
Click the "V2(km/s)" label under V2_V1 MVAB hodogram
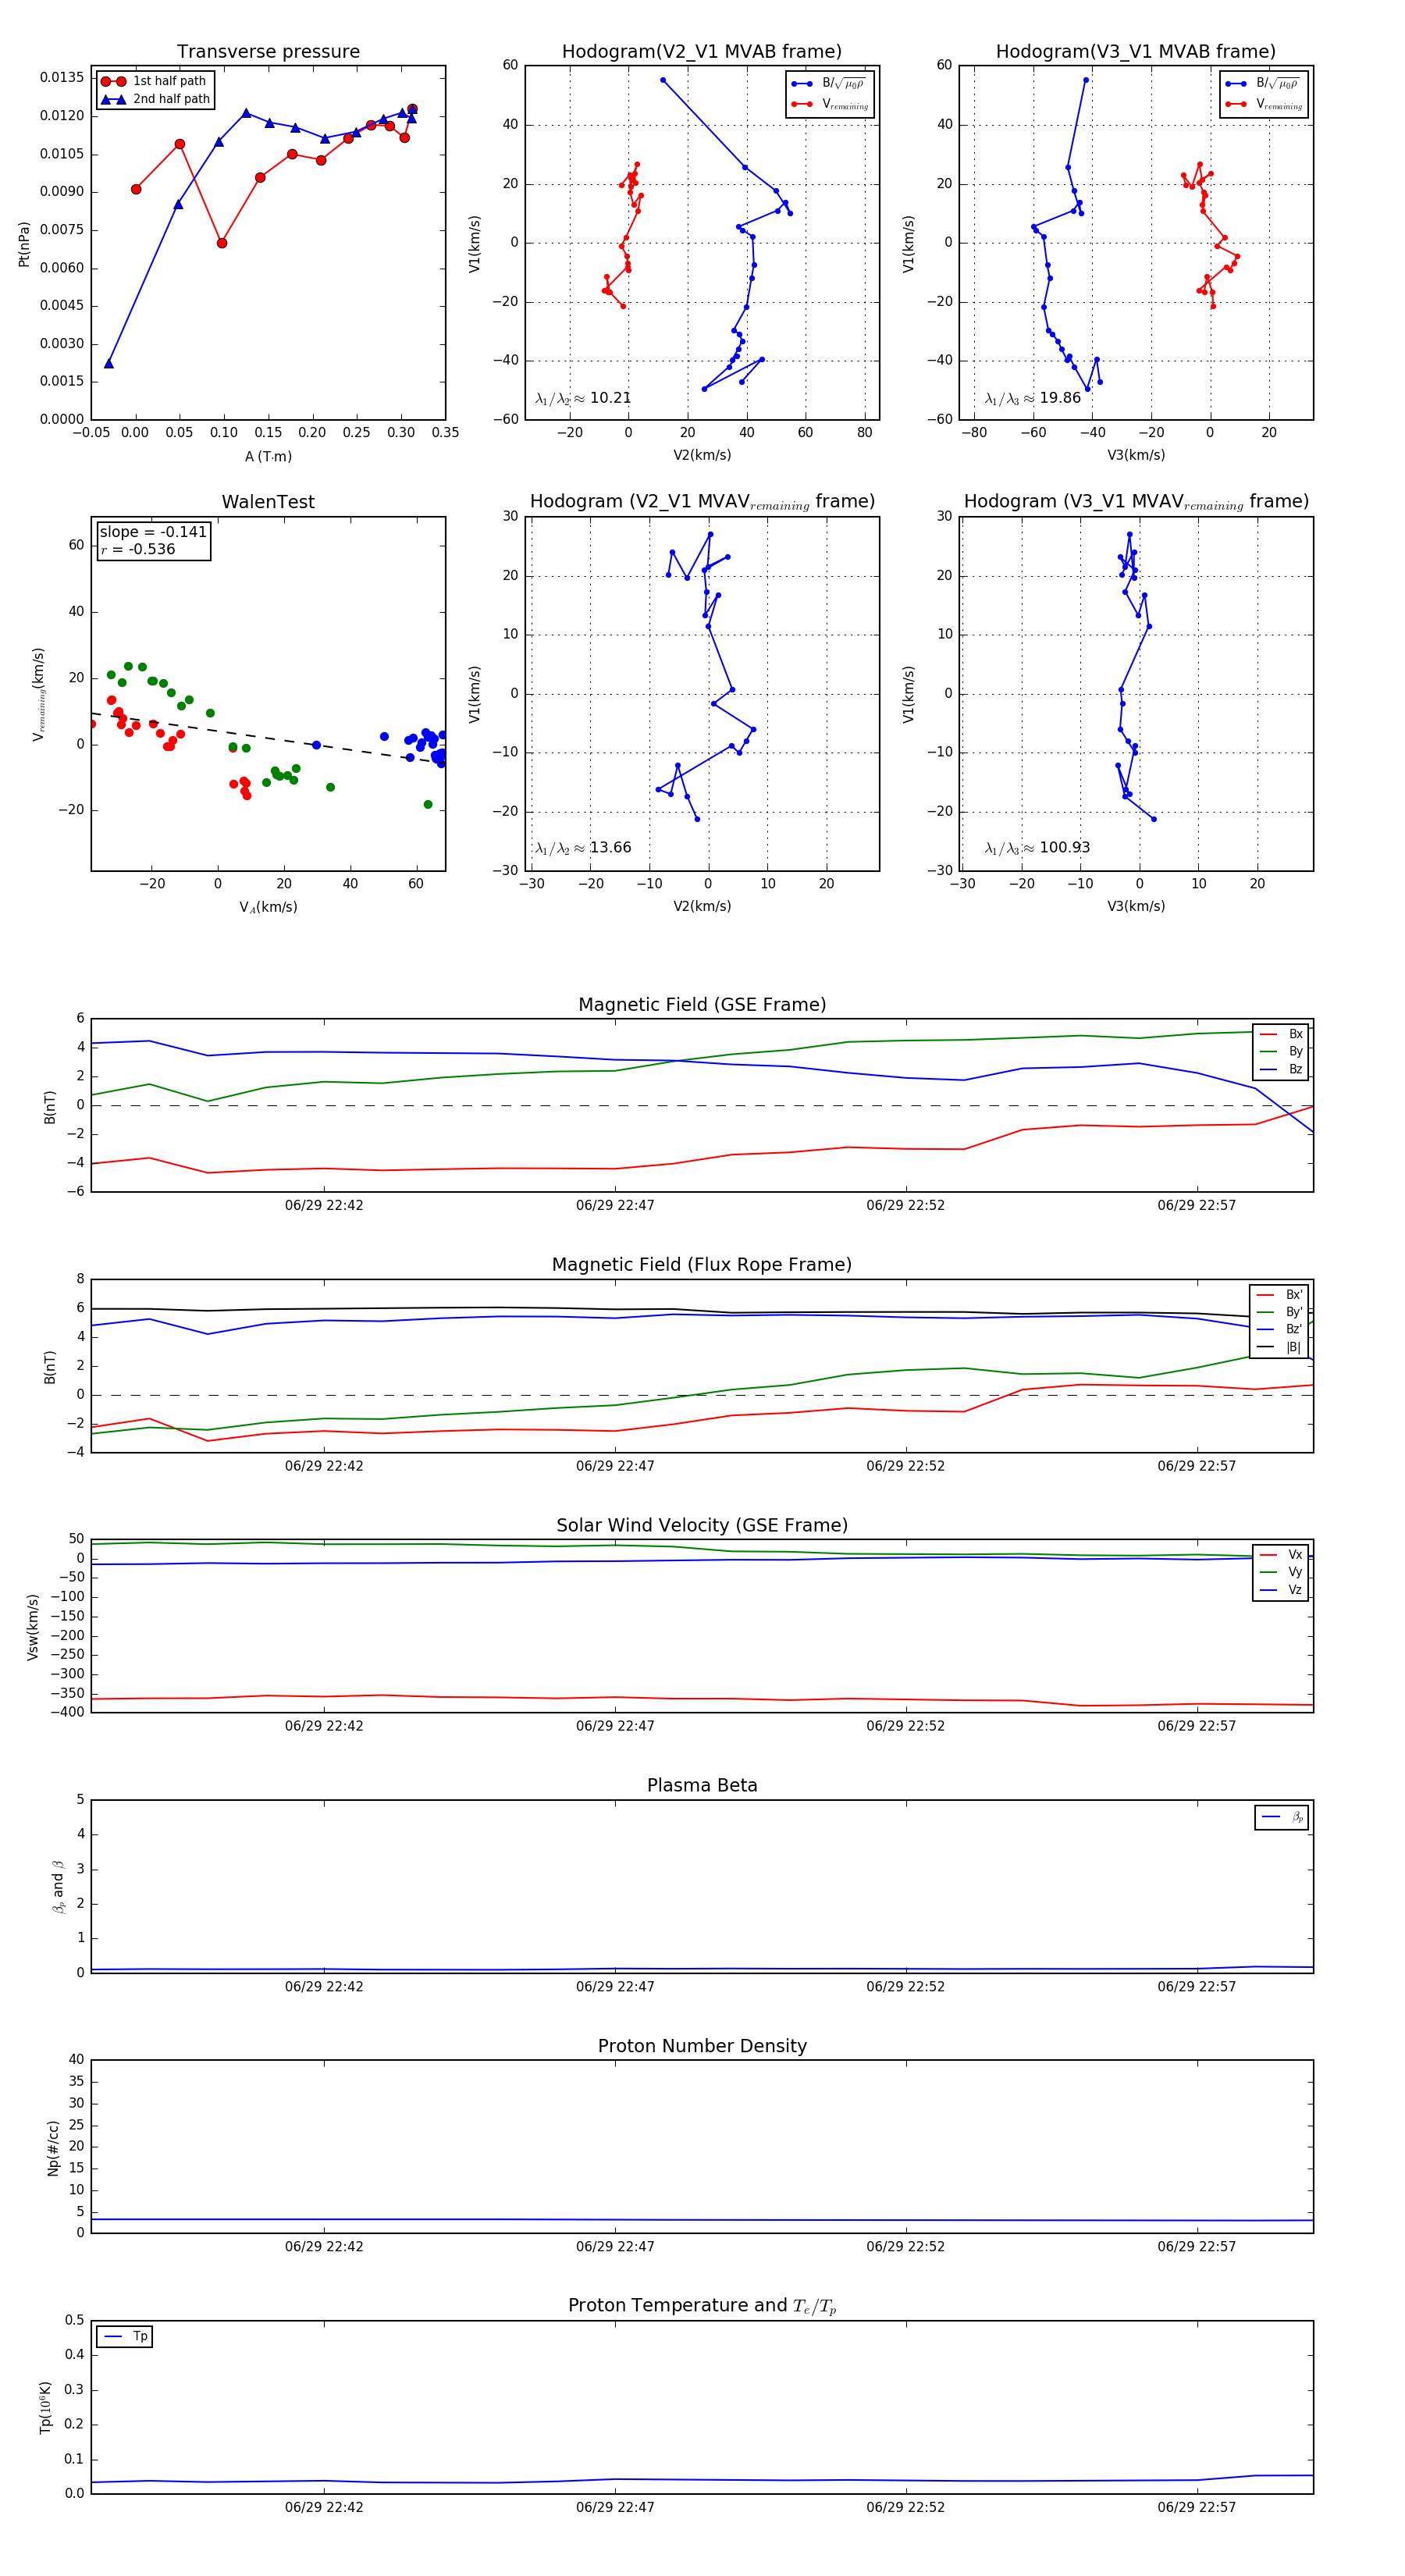[x=702, y=456]
